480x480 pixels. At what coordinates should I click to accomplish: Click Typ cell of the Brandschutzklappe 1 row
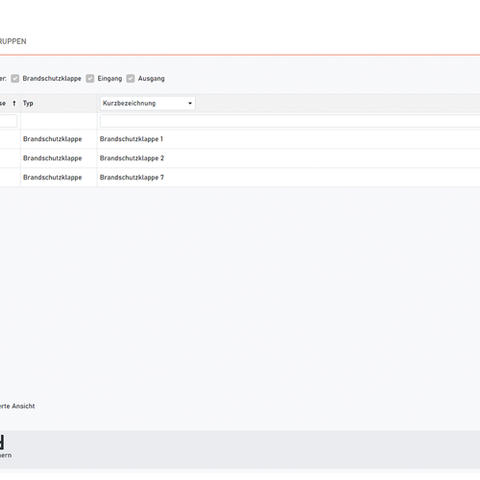(59, 139)
